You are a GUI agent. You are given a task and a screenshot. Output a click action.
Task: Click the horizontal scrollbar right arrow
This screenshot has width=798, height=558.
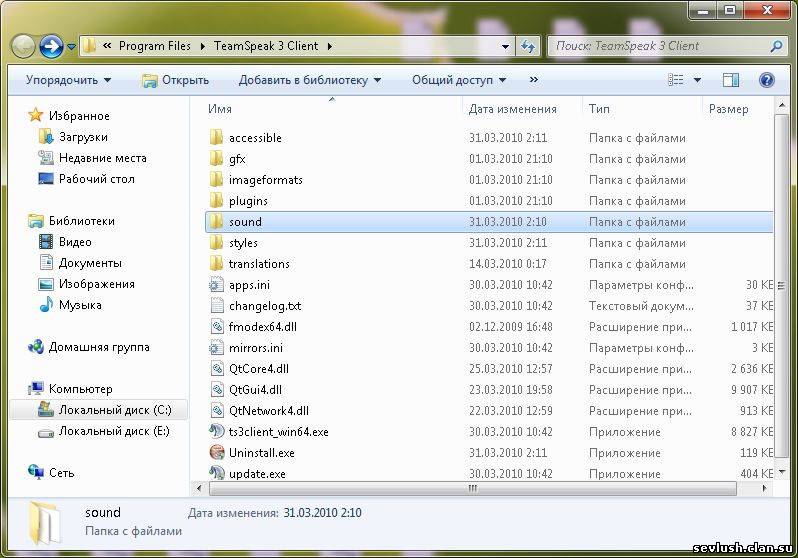pos(764,488)
